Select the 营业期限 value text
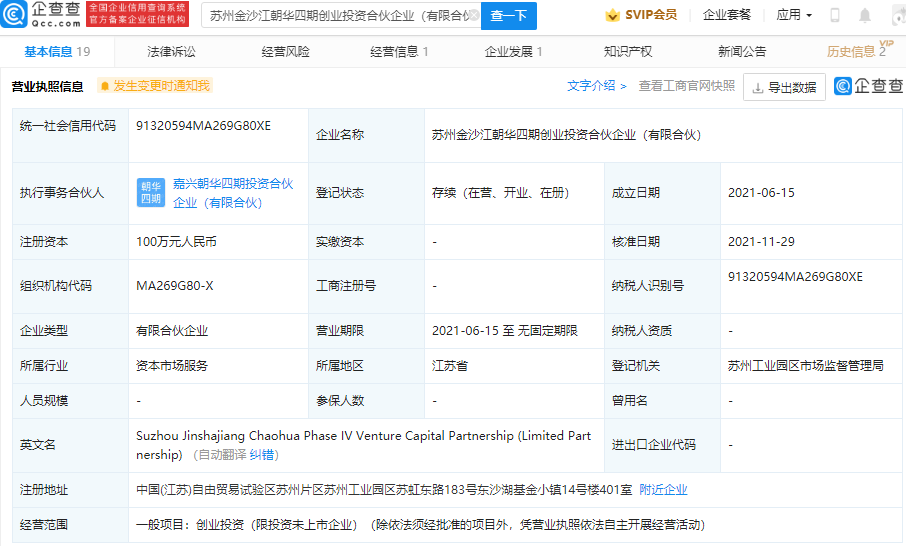This screenshot has width=906, height=546. 504,330
